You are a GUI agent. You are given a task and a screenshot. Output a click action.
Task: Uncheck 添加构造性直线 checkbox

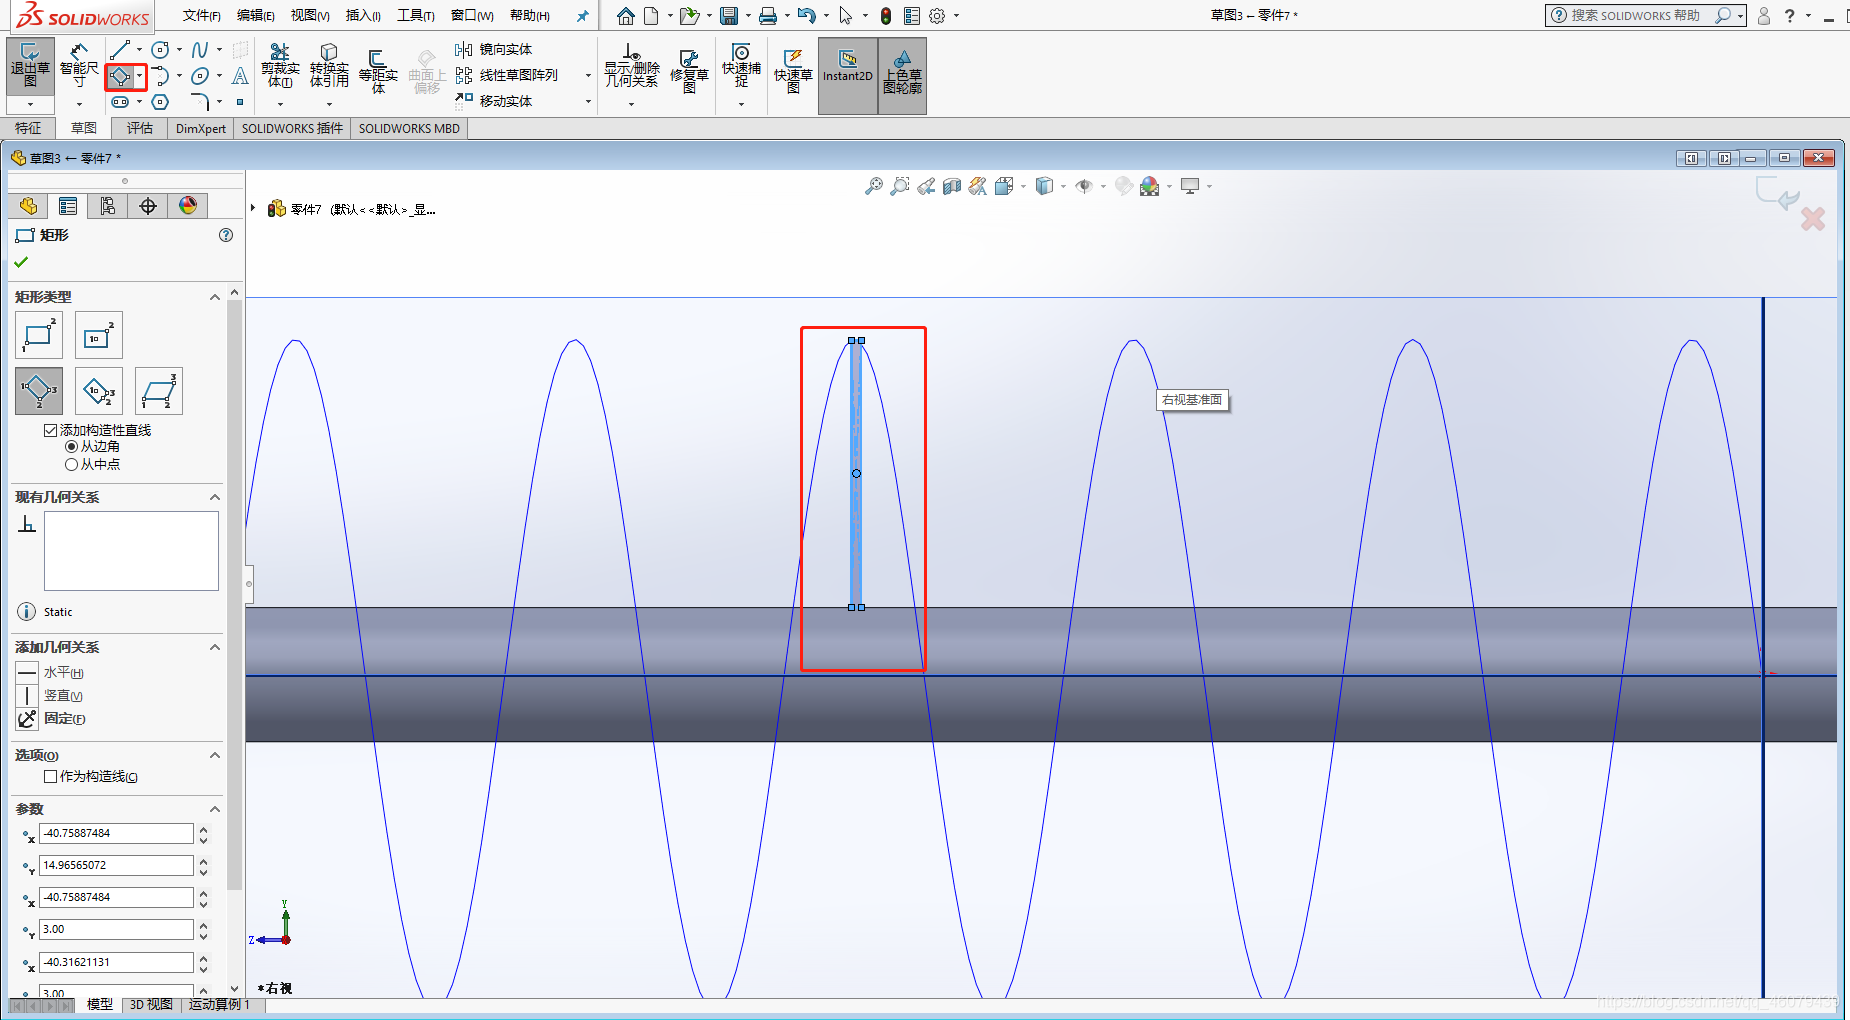point(50,430)
